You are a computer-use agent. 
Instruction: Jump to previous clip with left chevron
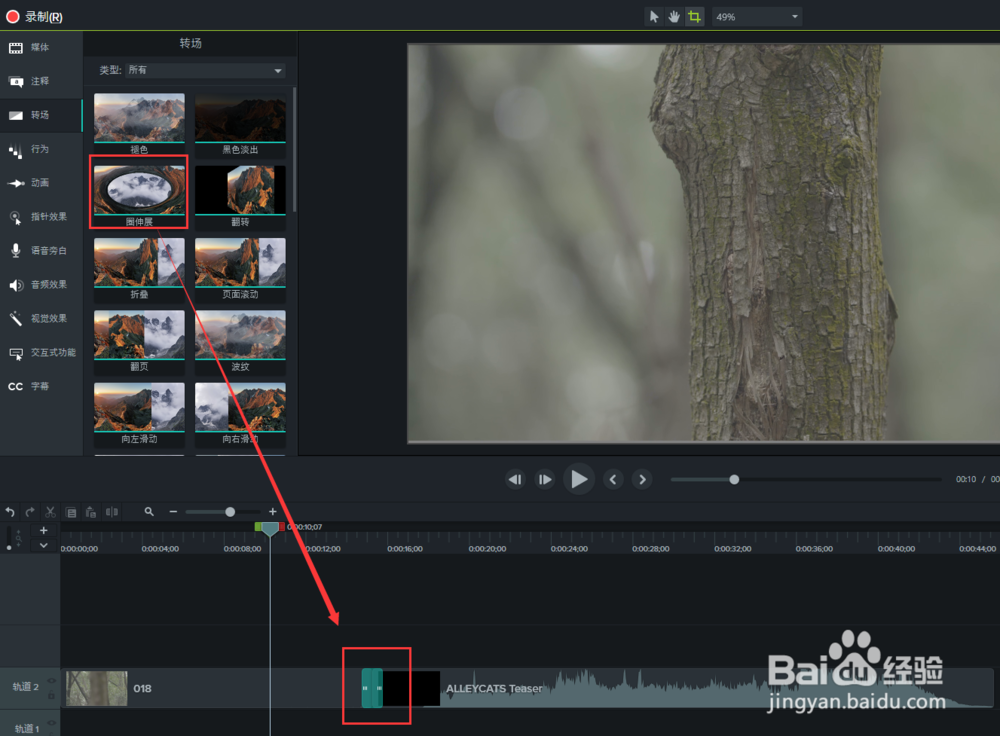click(613, 479)
